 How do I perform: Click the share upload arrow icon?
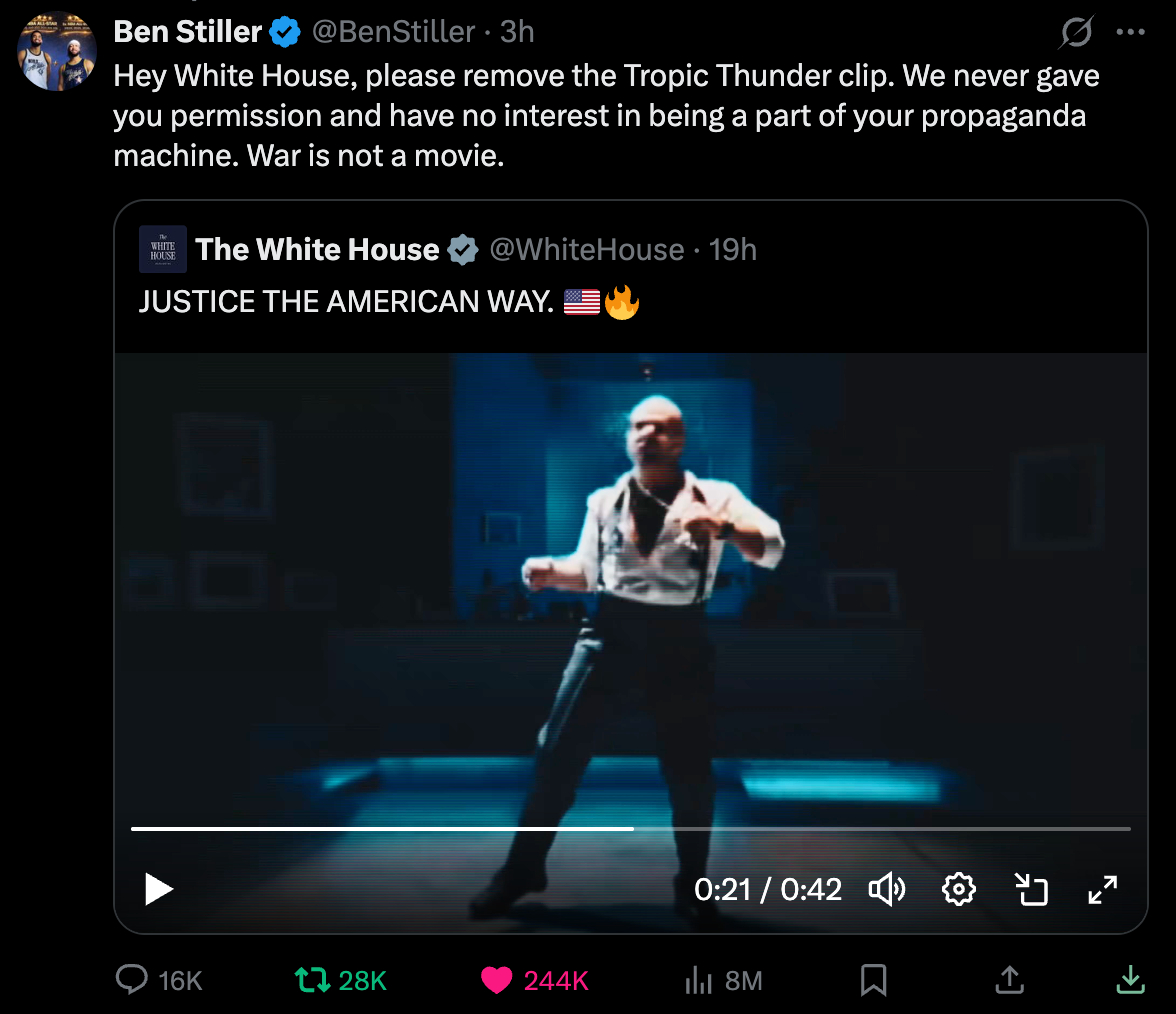pos(1009,980)
